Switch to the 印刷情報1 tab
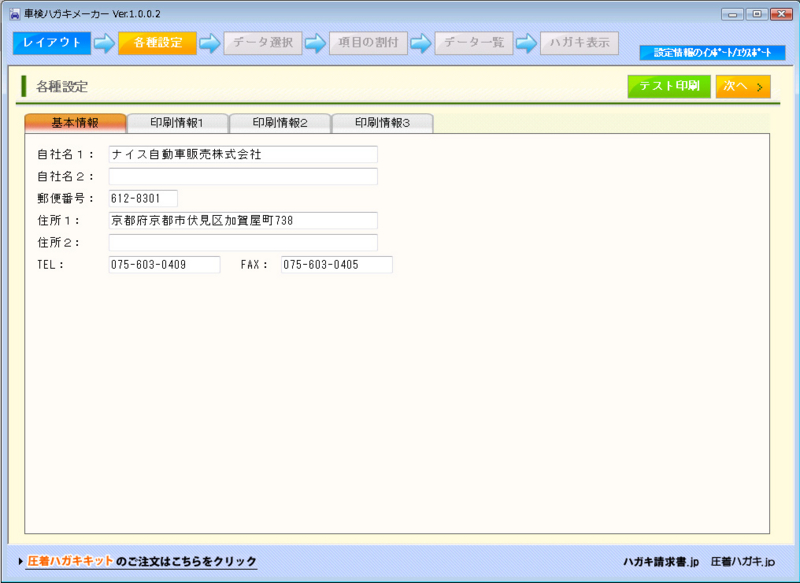Image resolution: width=800 pixels, height=583 pixels. [x=177, y=123]
